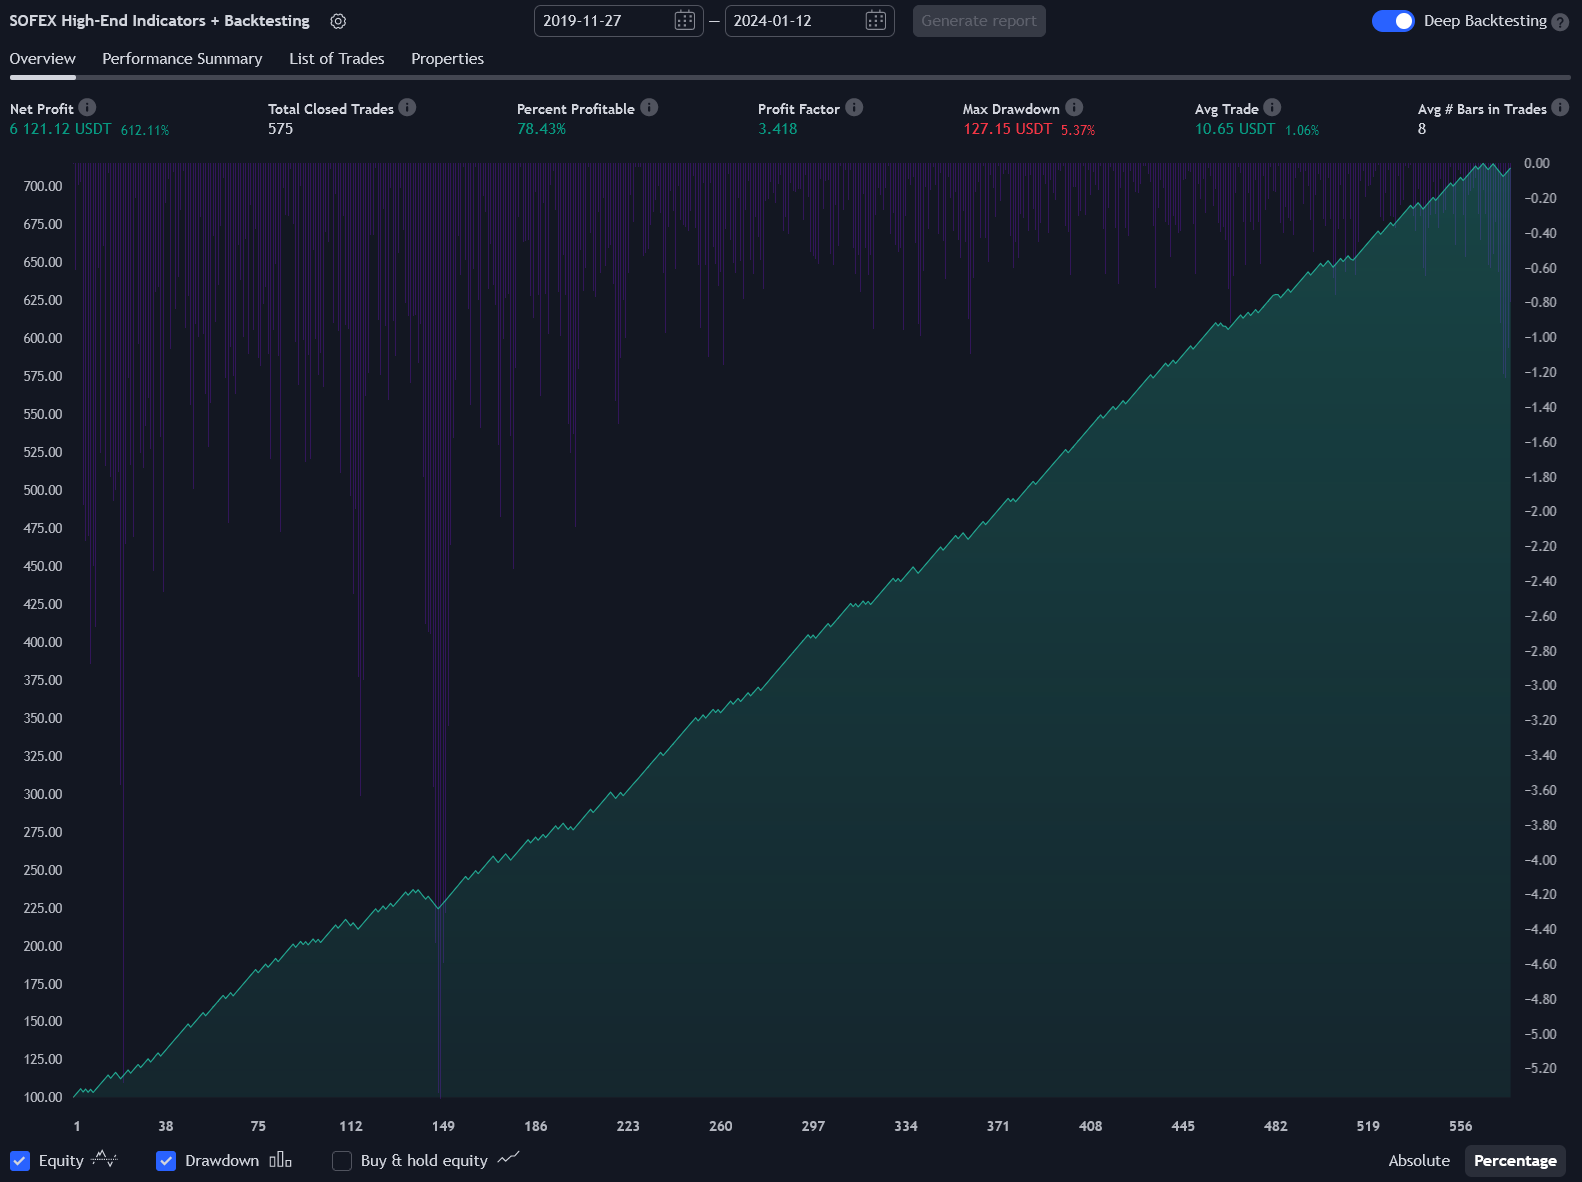Open the List of Trades tab
1582x1182 pixels.
click(x=336, y=59)
